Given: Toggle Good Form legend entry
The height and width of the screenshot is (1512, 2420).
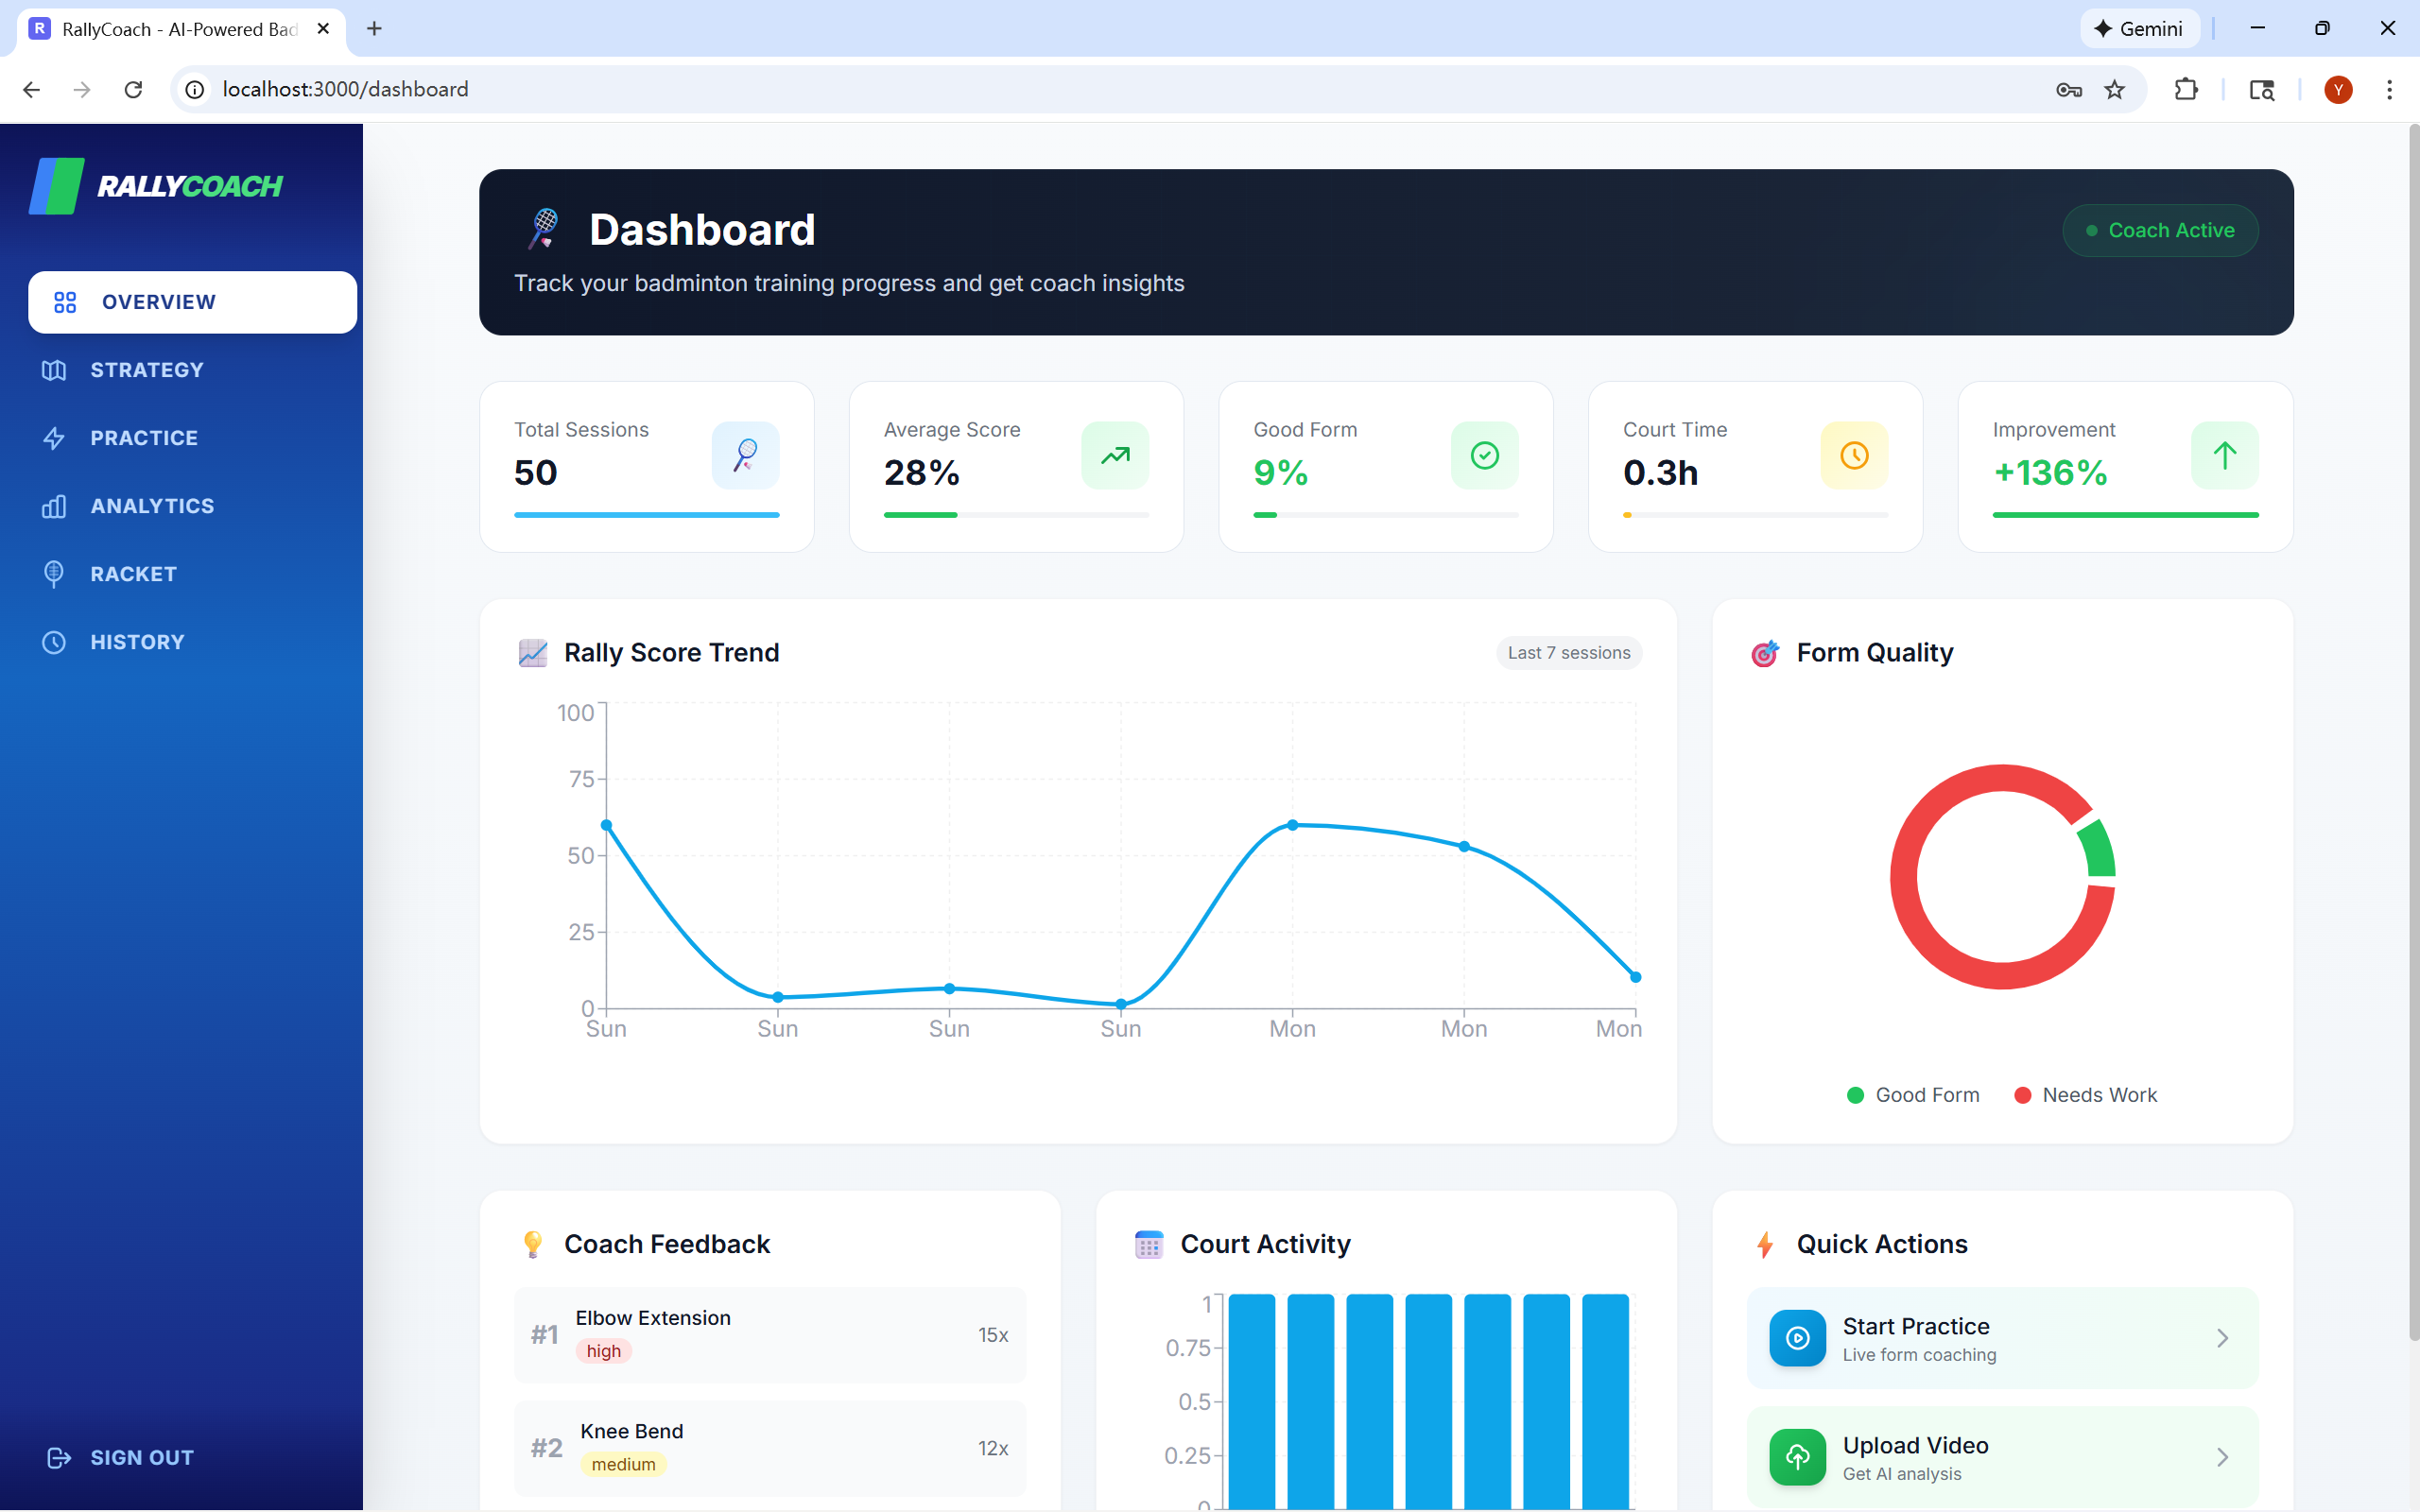Looking at the screenshot, I should pyautogui.click(x=1913, y=1095).
